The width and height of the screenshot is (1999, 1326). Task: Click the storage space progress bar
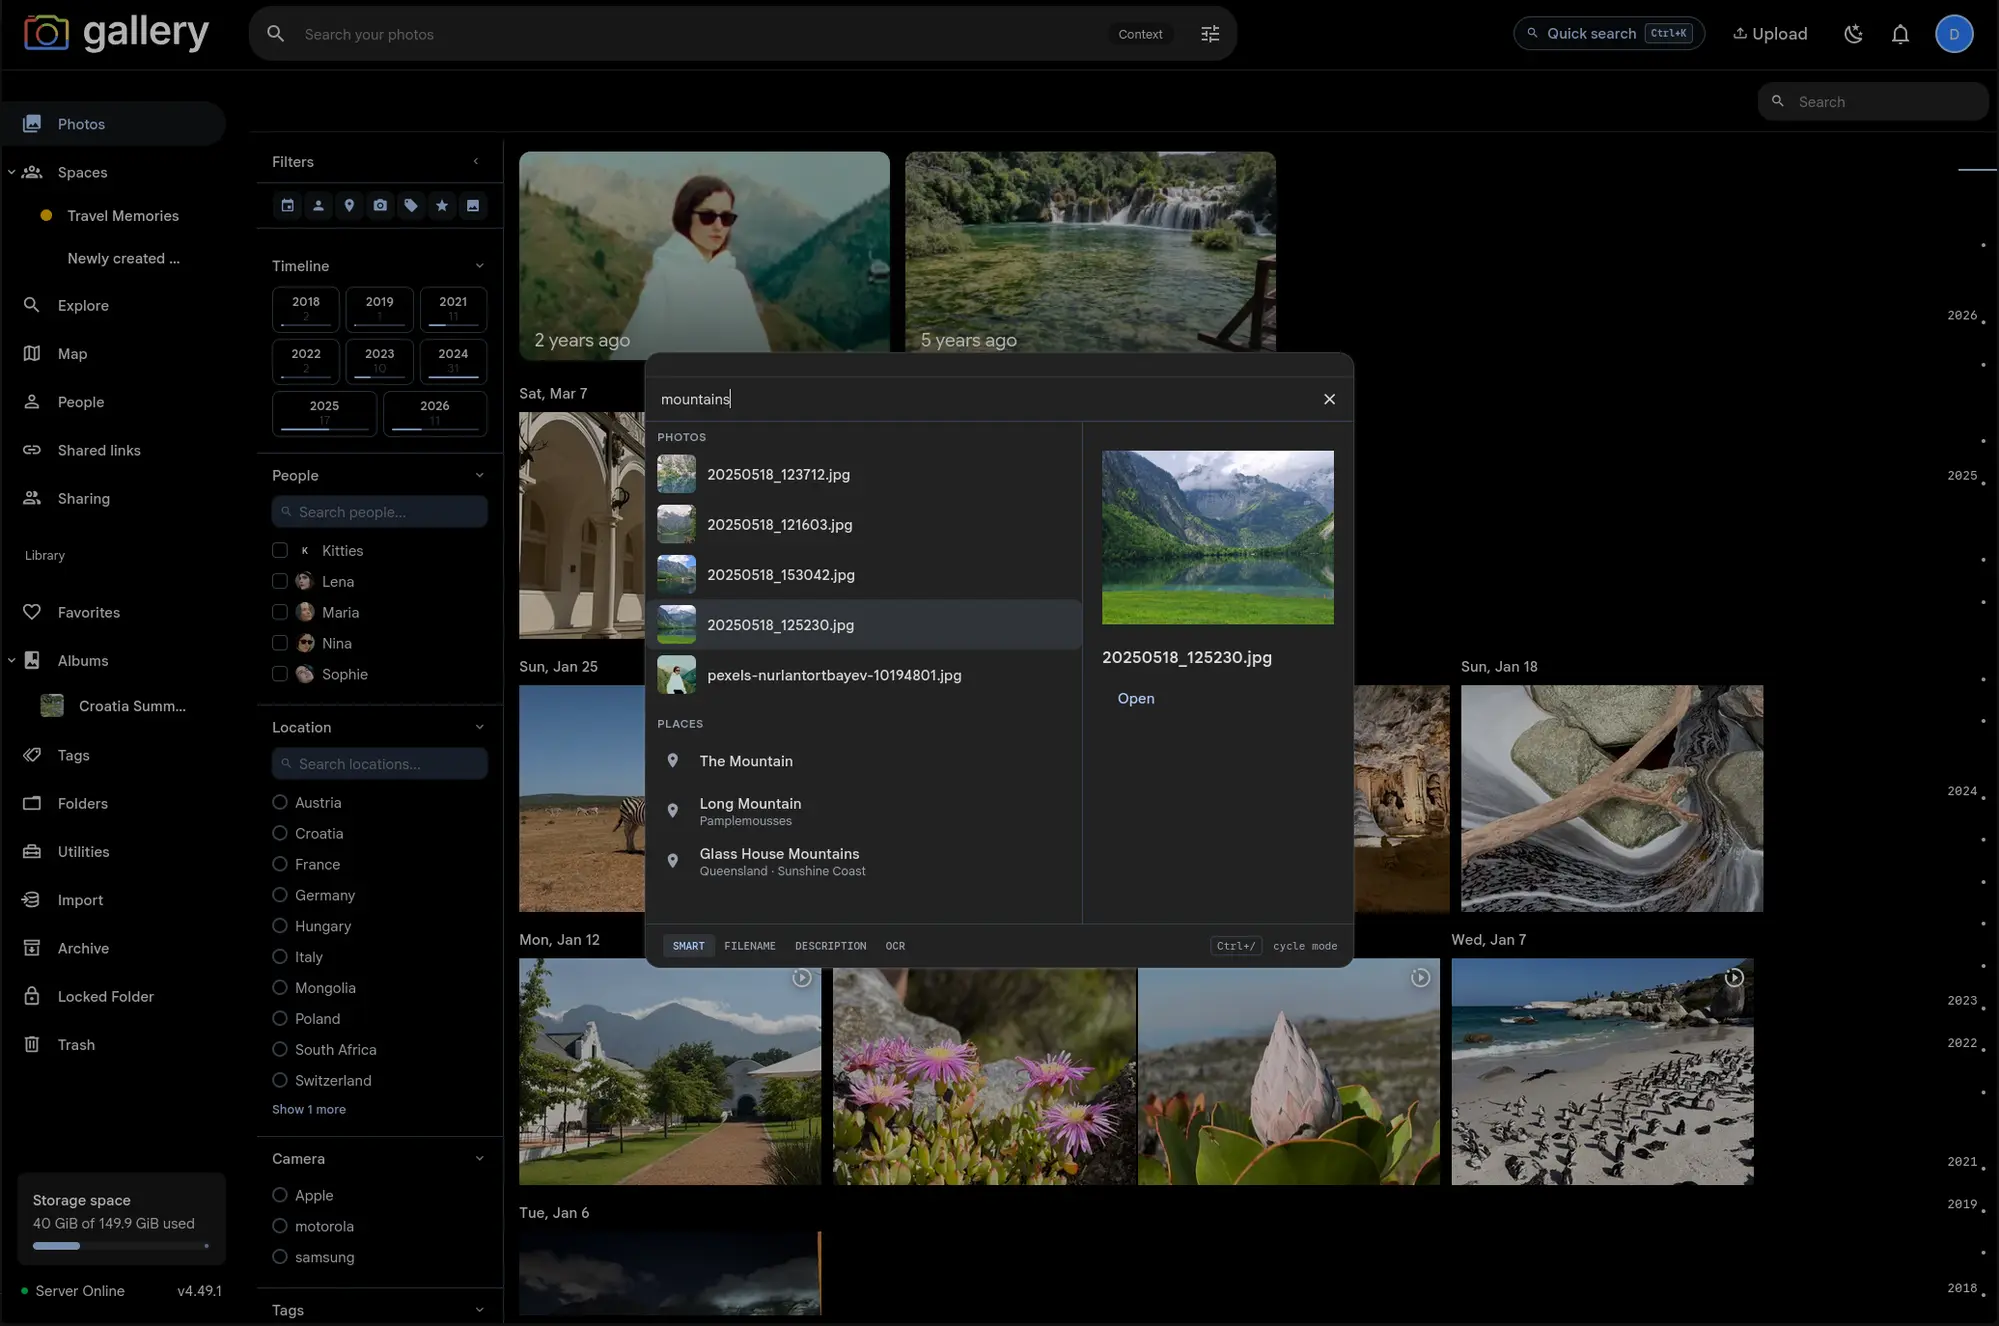[120, 1246]
